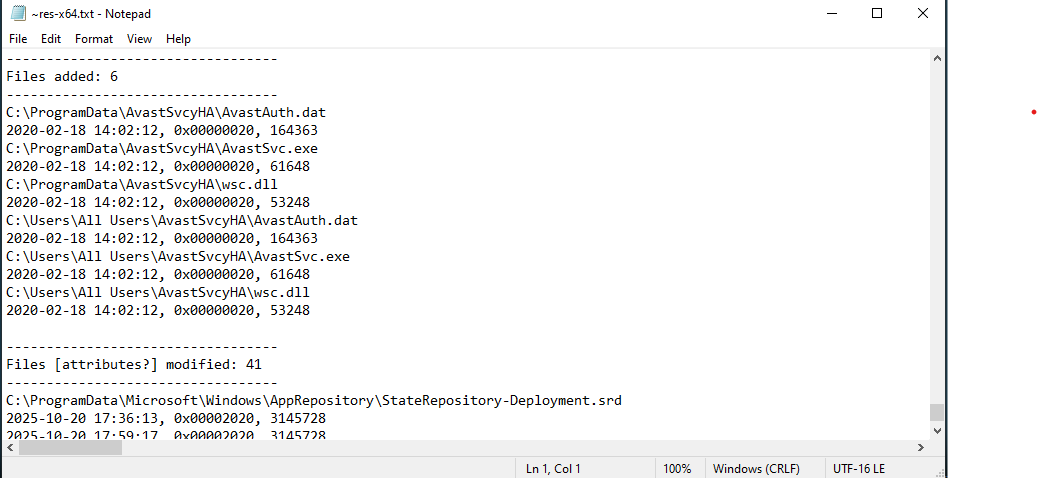This screenshot has height=478, width=1038.
Task: Click the horizontal scrollbar thumb
Action: click(70, 448)
